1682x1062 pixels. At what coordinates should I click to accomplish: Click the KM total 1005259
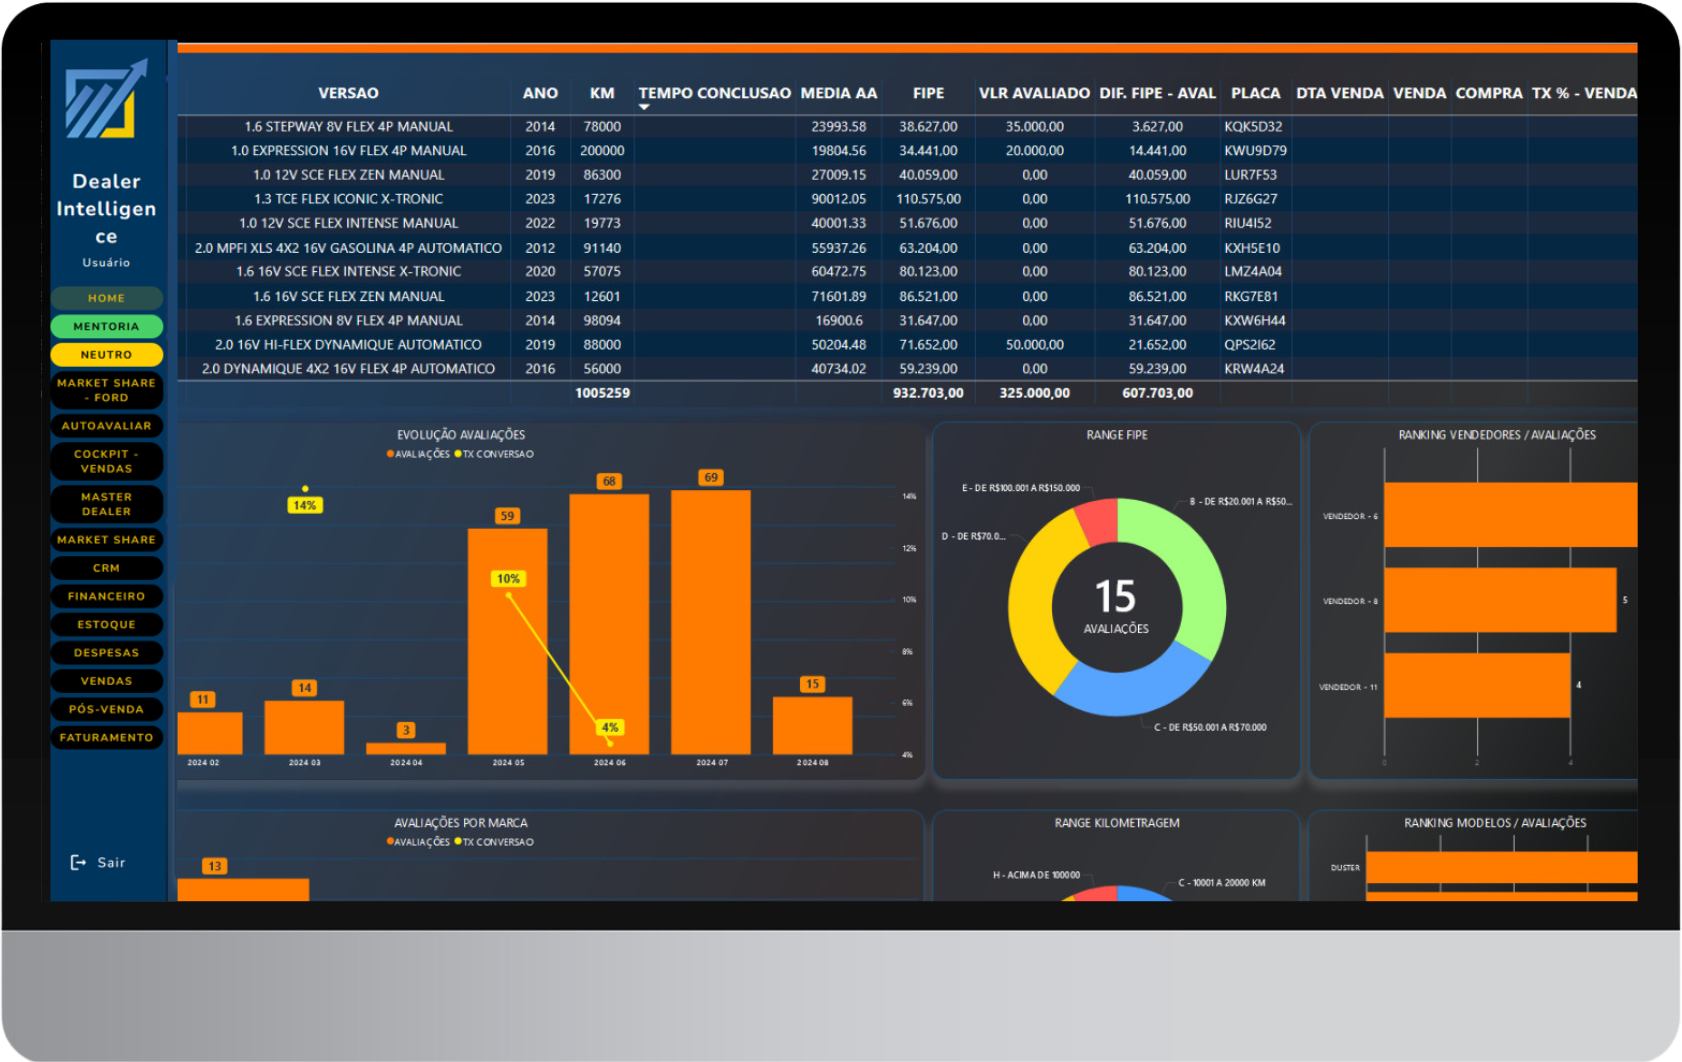[602, 393]
